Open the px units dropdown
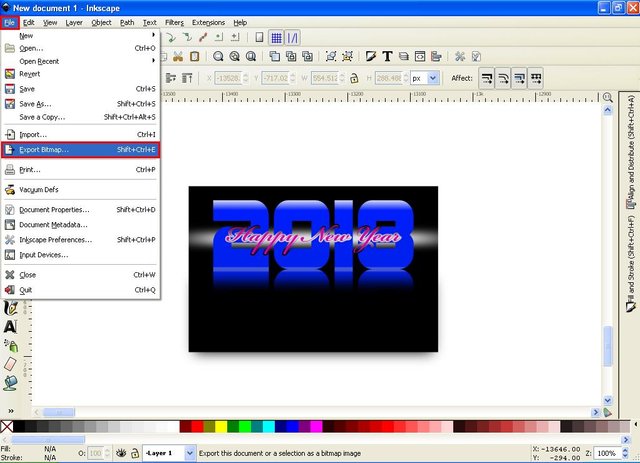The width and height of the screenshot is (640, 463). click(433, 78)
